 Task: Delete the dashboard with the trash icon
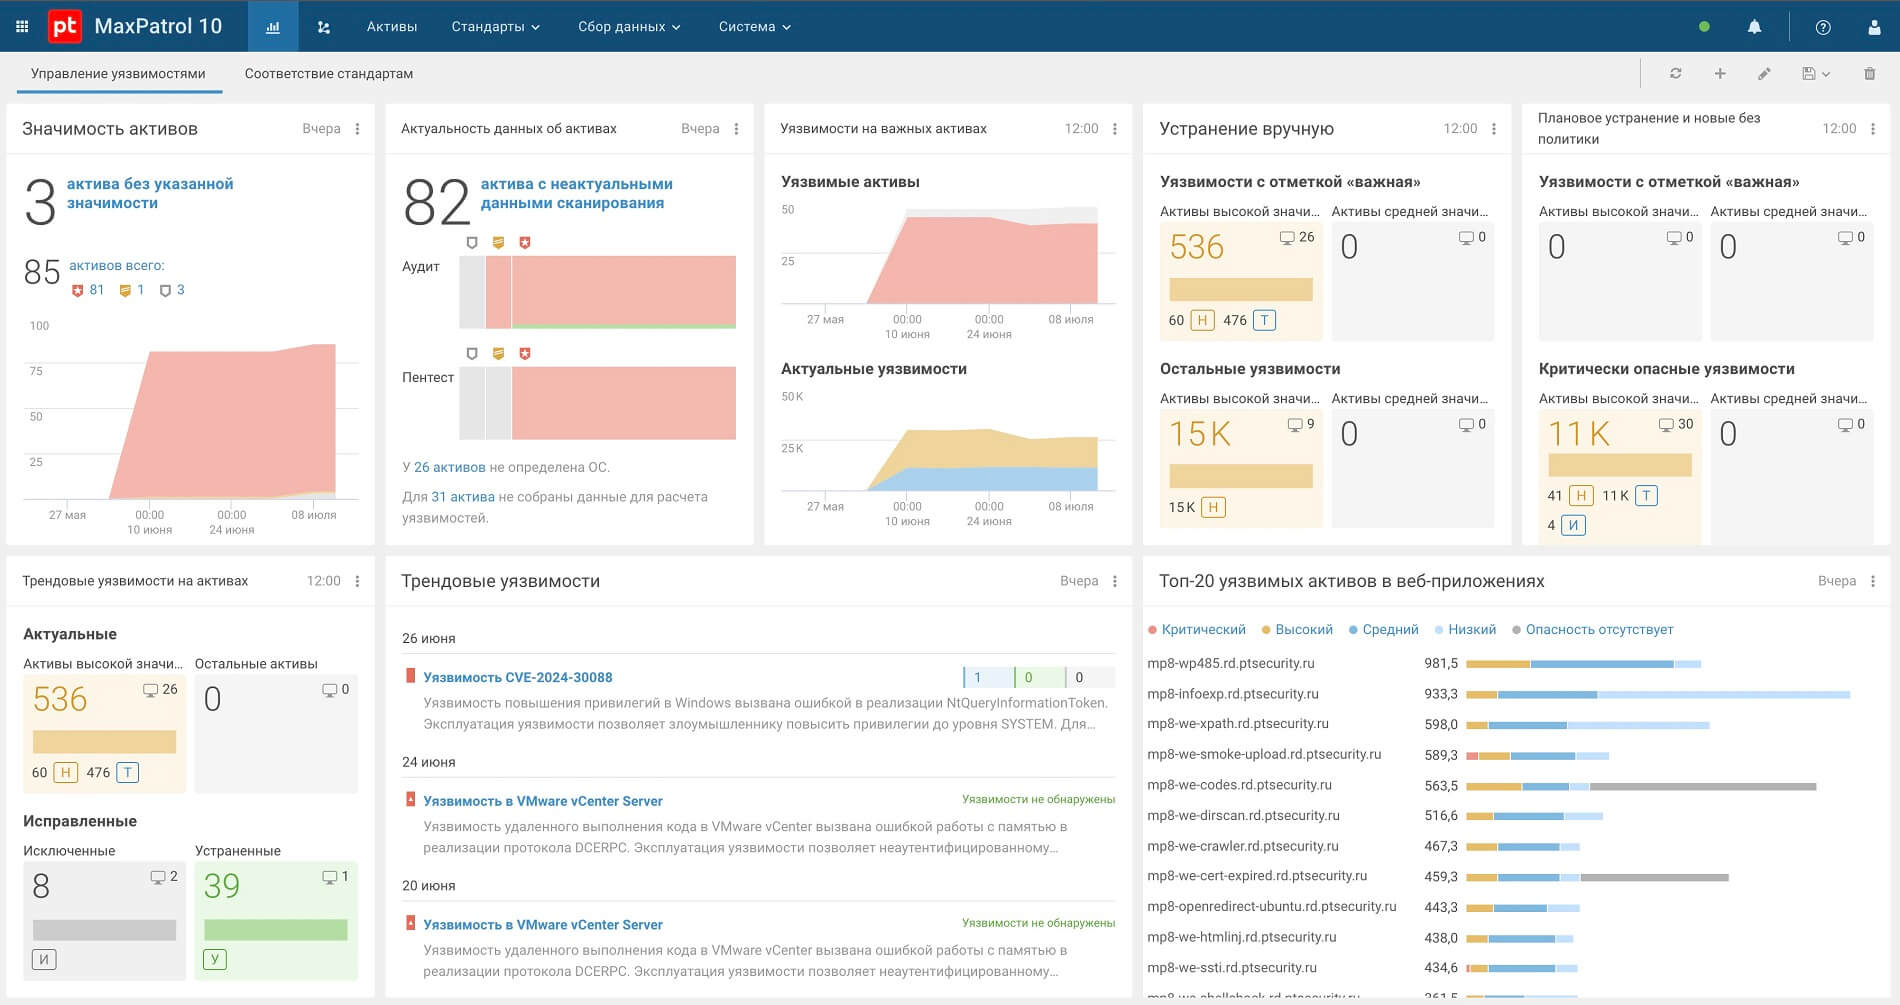click(1870, 73)
